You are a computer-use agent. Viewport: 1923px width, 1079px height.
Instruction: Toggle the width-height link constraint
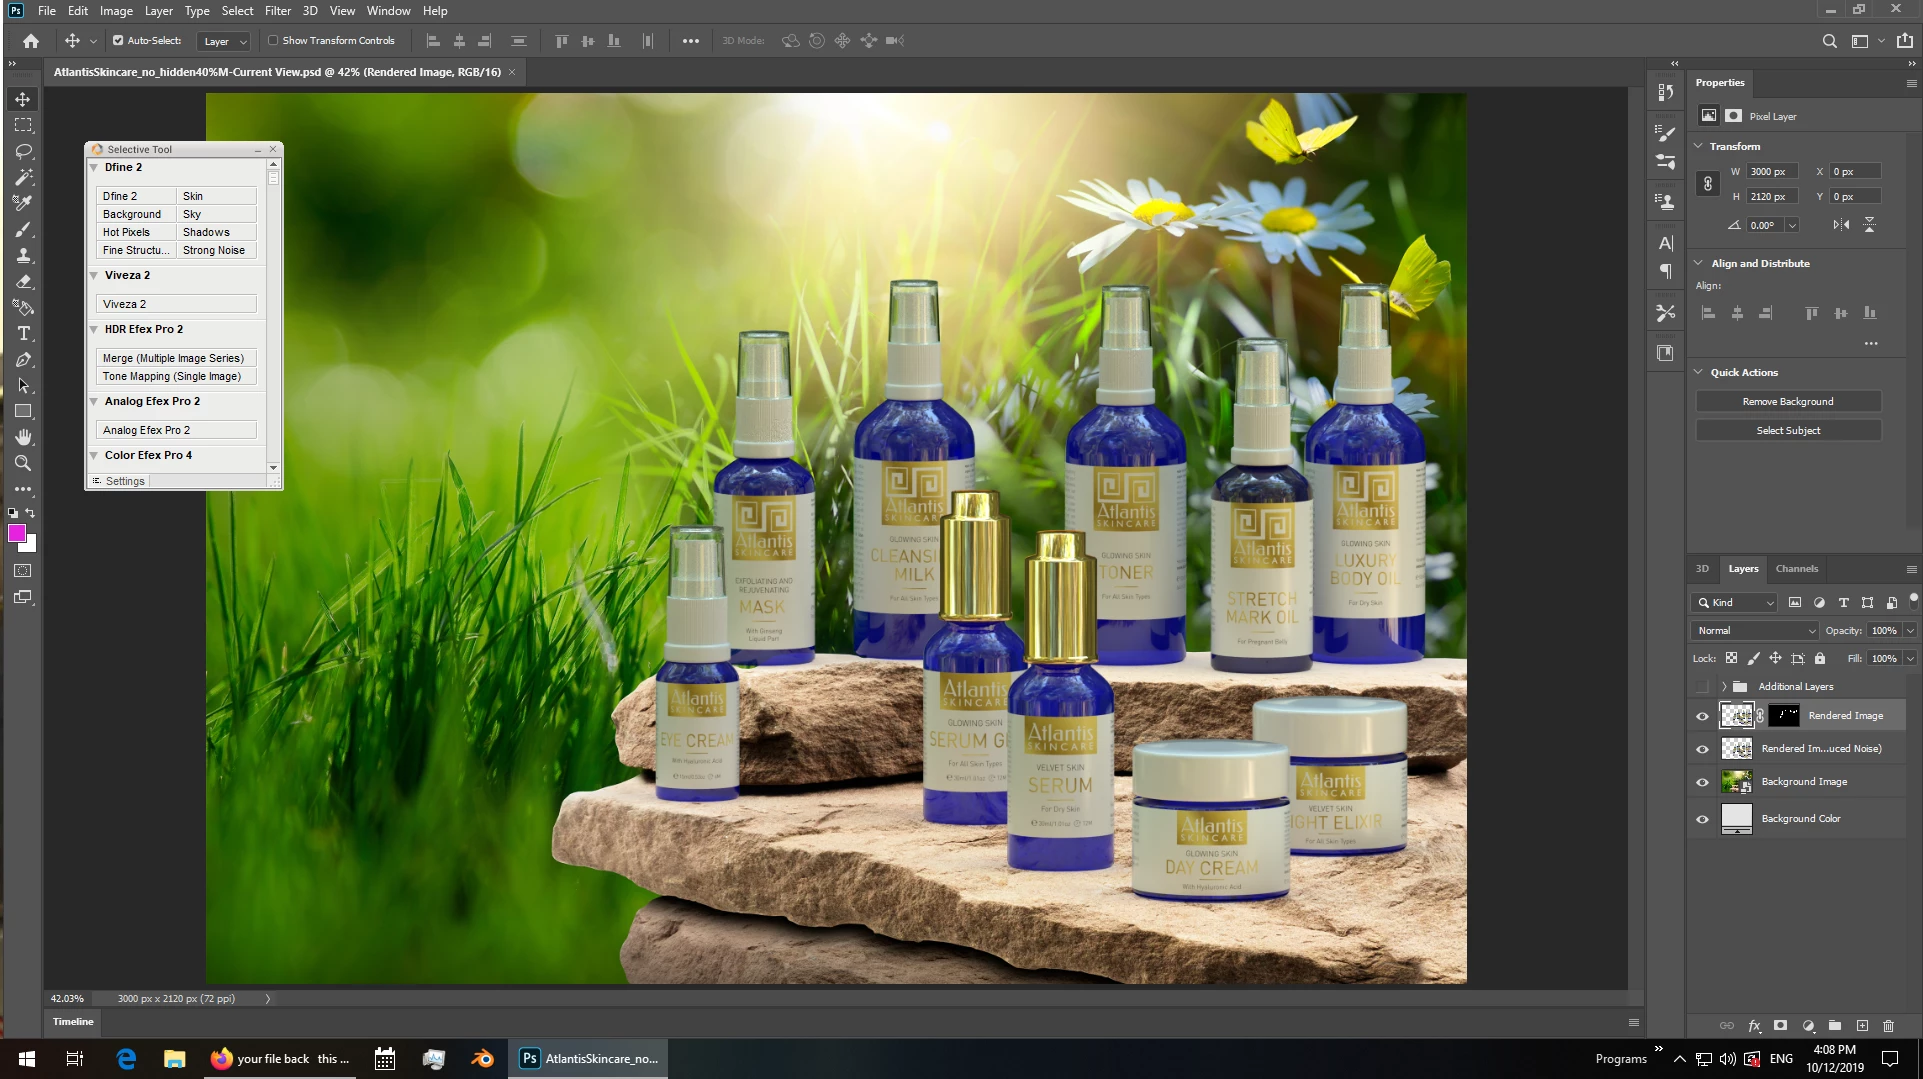[x=1708, y=184]
